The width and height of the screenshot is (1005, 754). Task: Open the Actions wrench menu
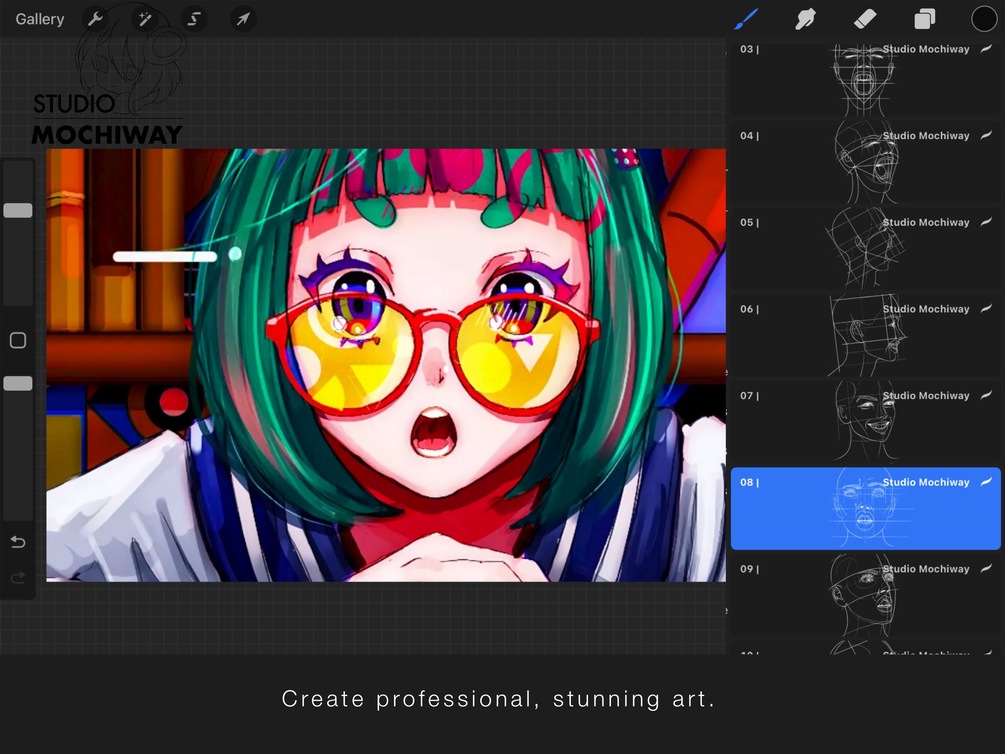coord(96,19)
